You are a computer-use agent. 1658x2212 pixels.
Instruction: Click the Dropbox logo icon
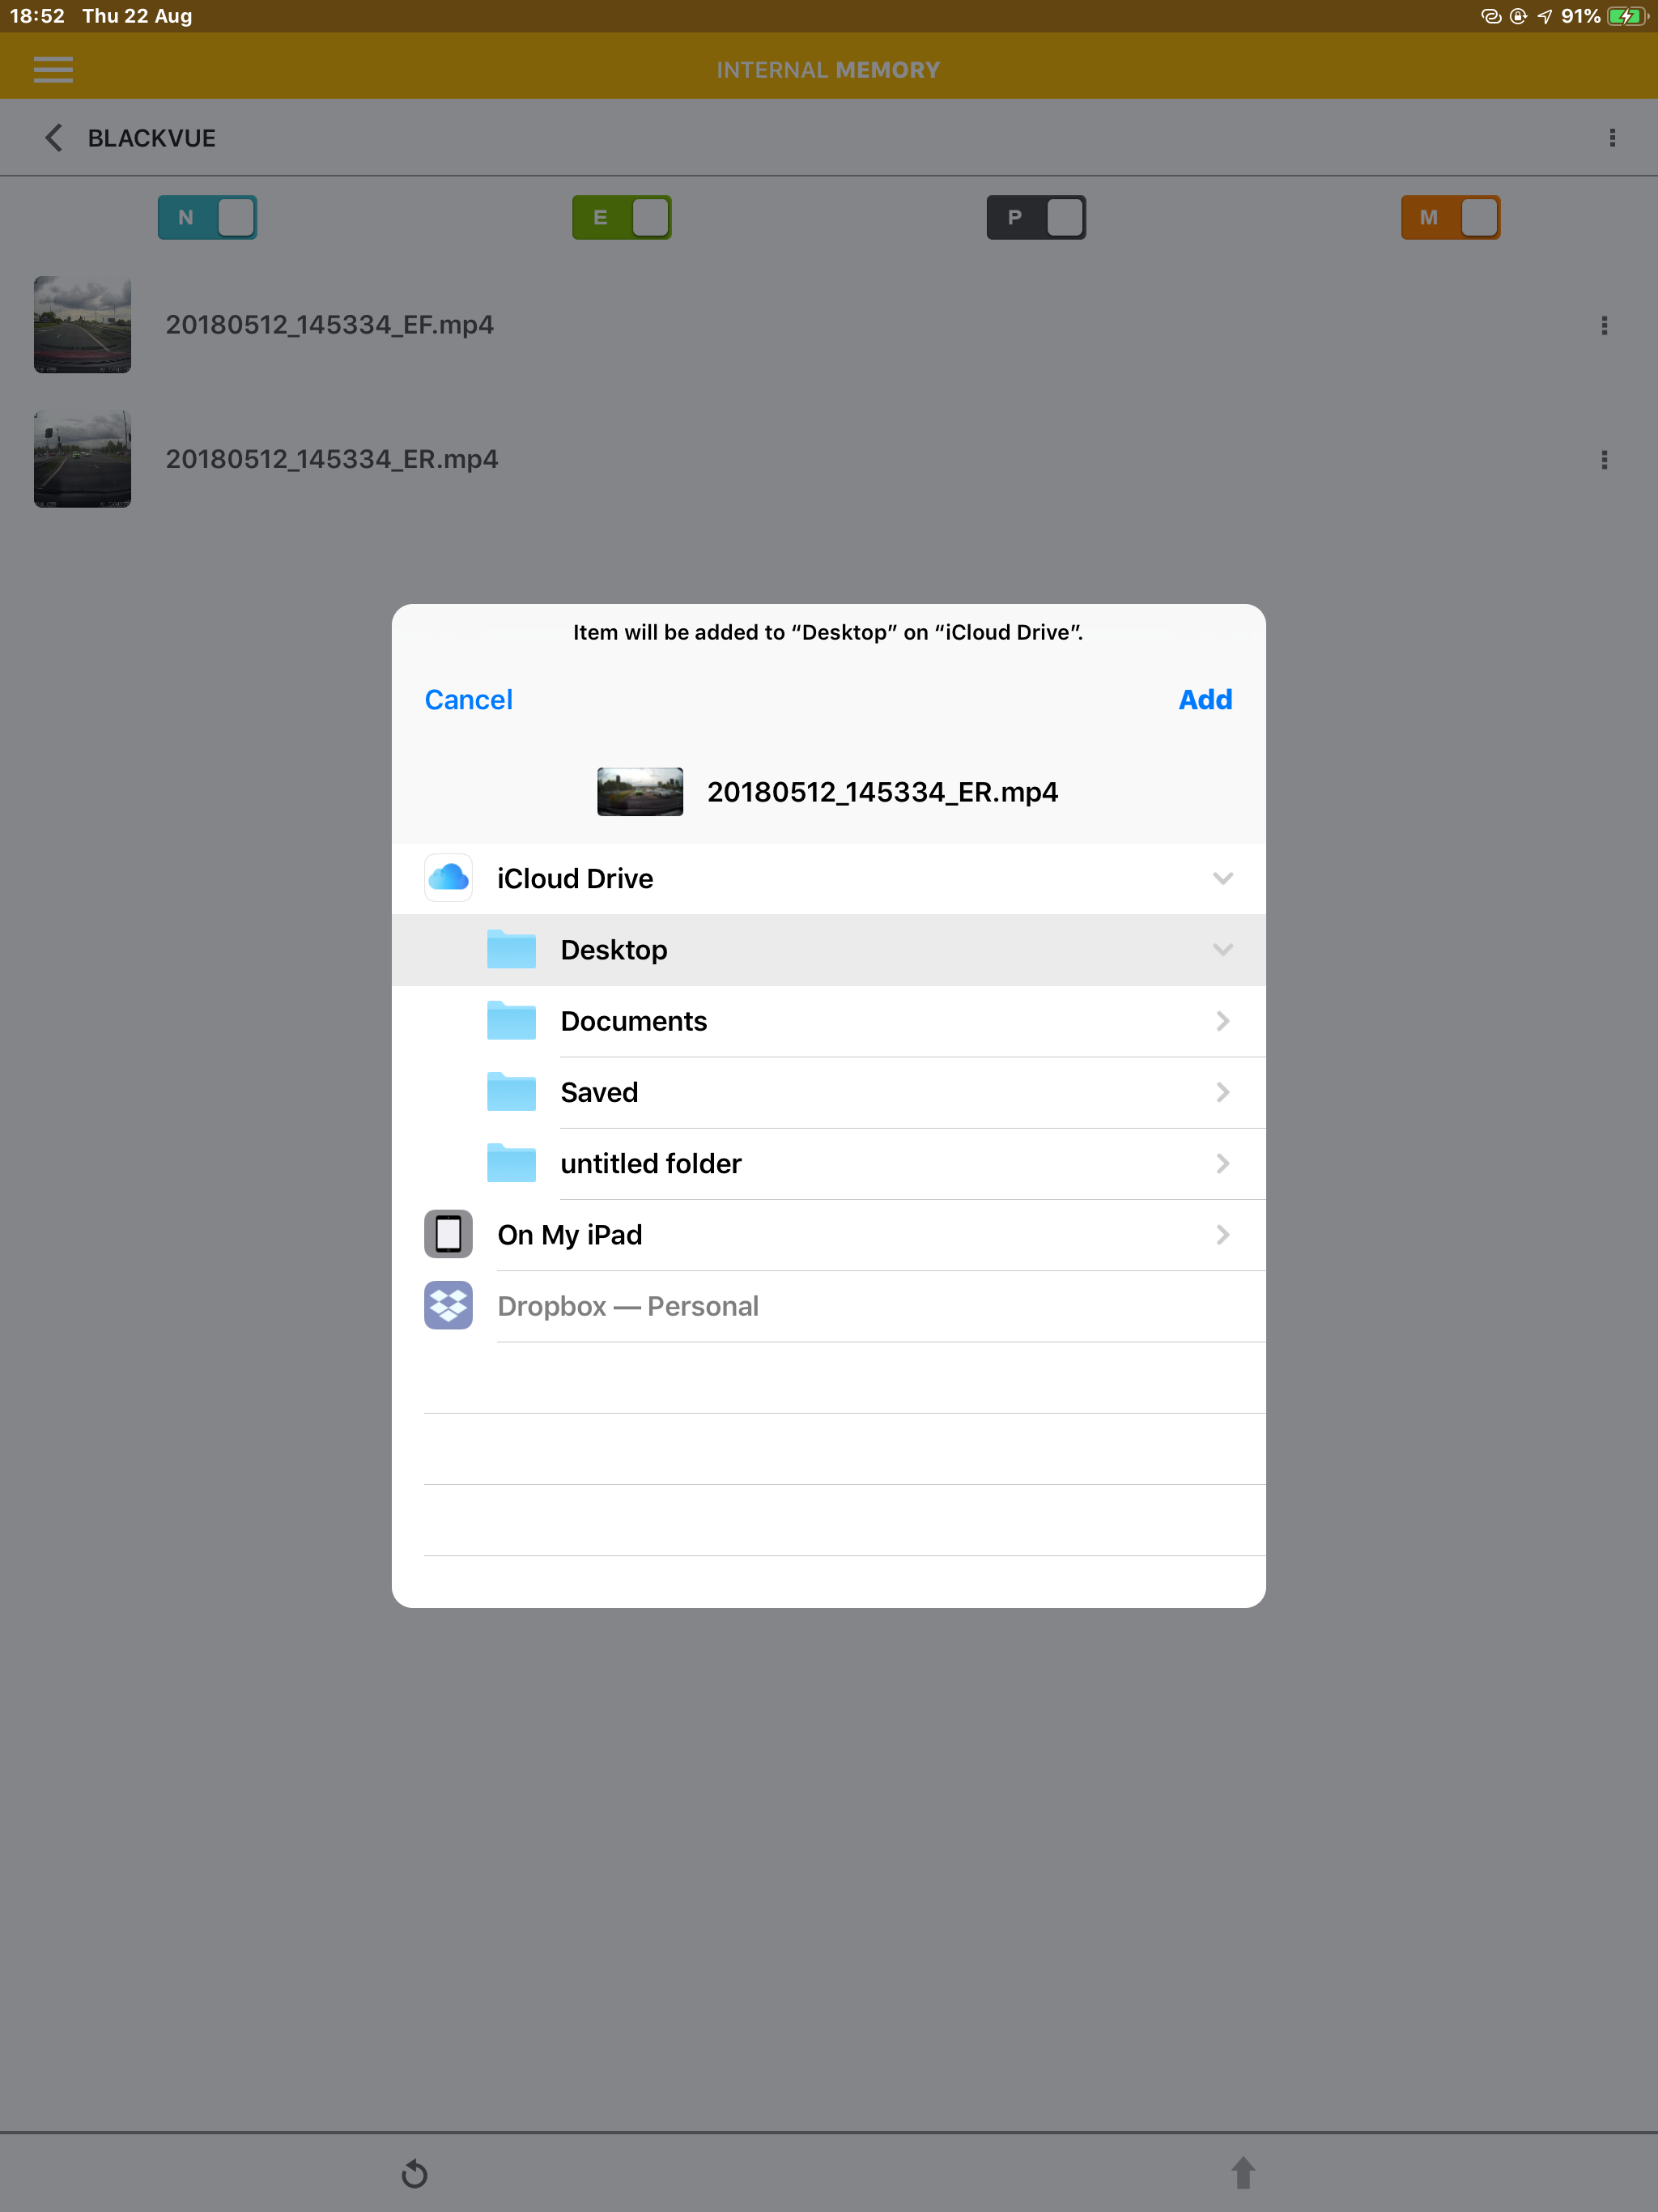pos(448,1305)
